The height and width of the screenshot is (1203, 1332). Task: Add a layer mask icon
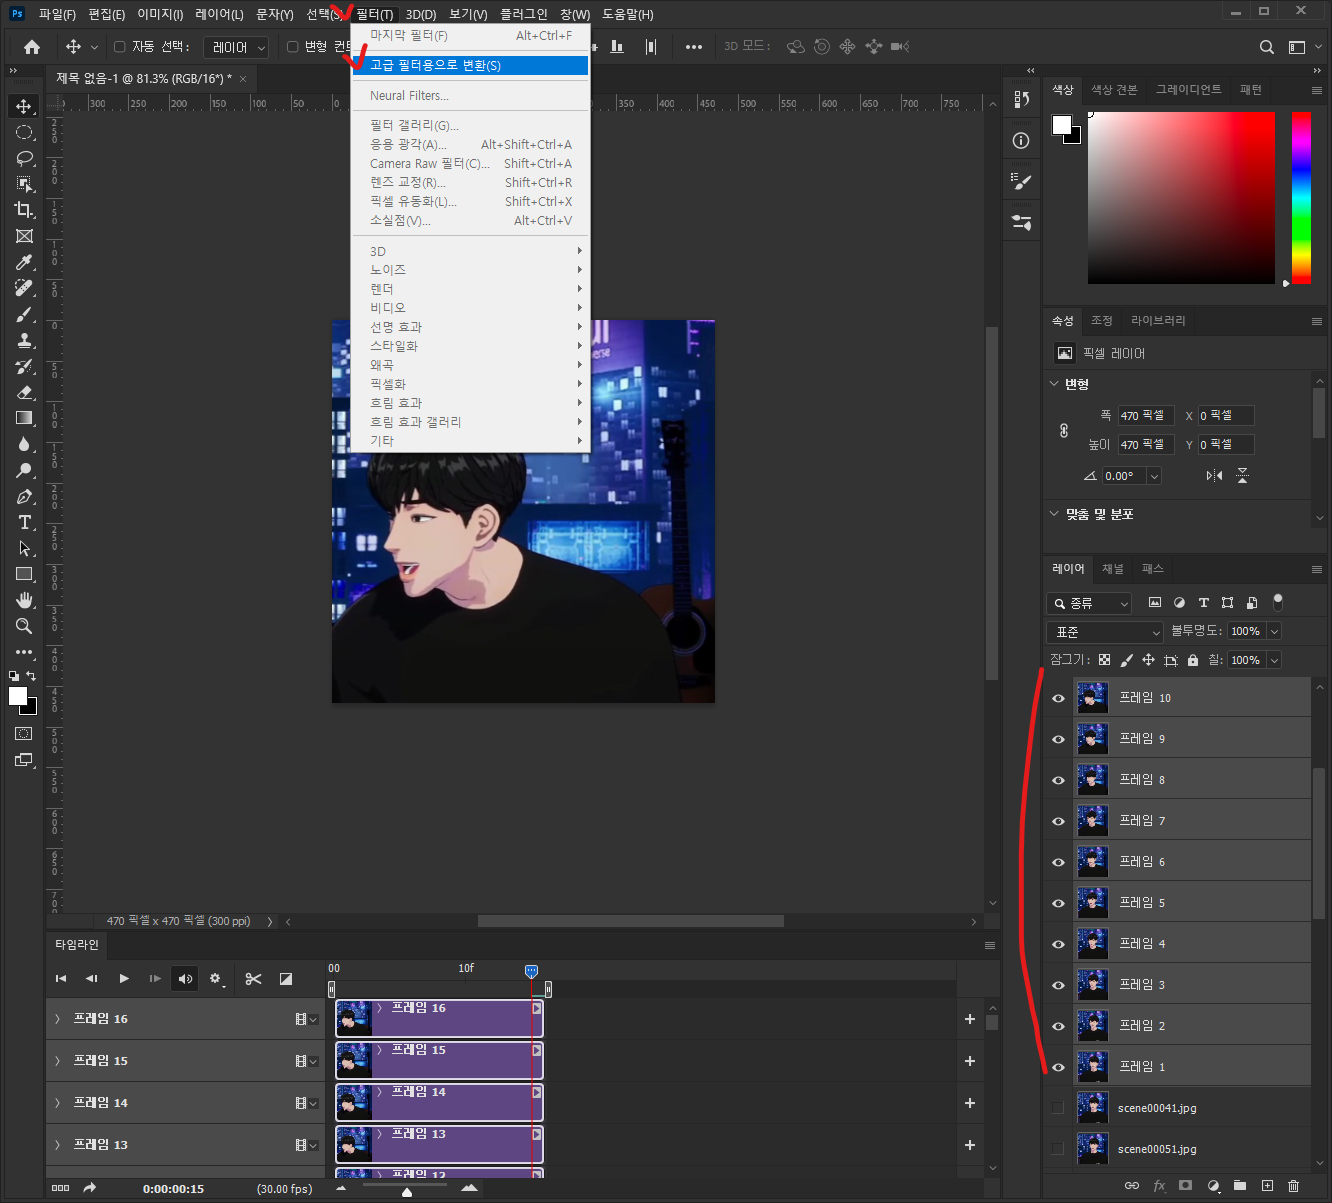click(x=1185, y=1186)
